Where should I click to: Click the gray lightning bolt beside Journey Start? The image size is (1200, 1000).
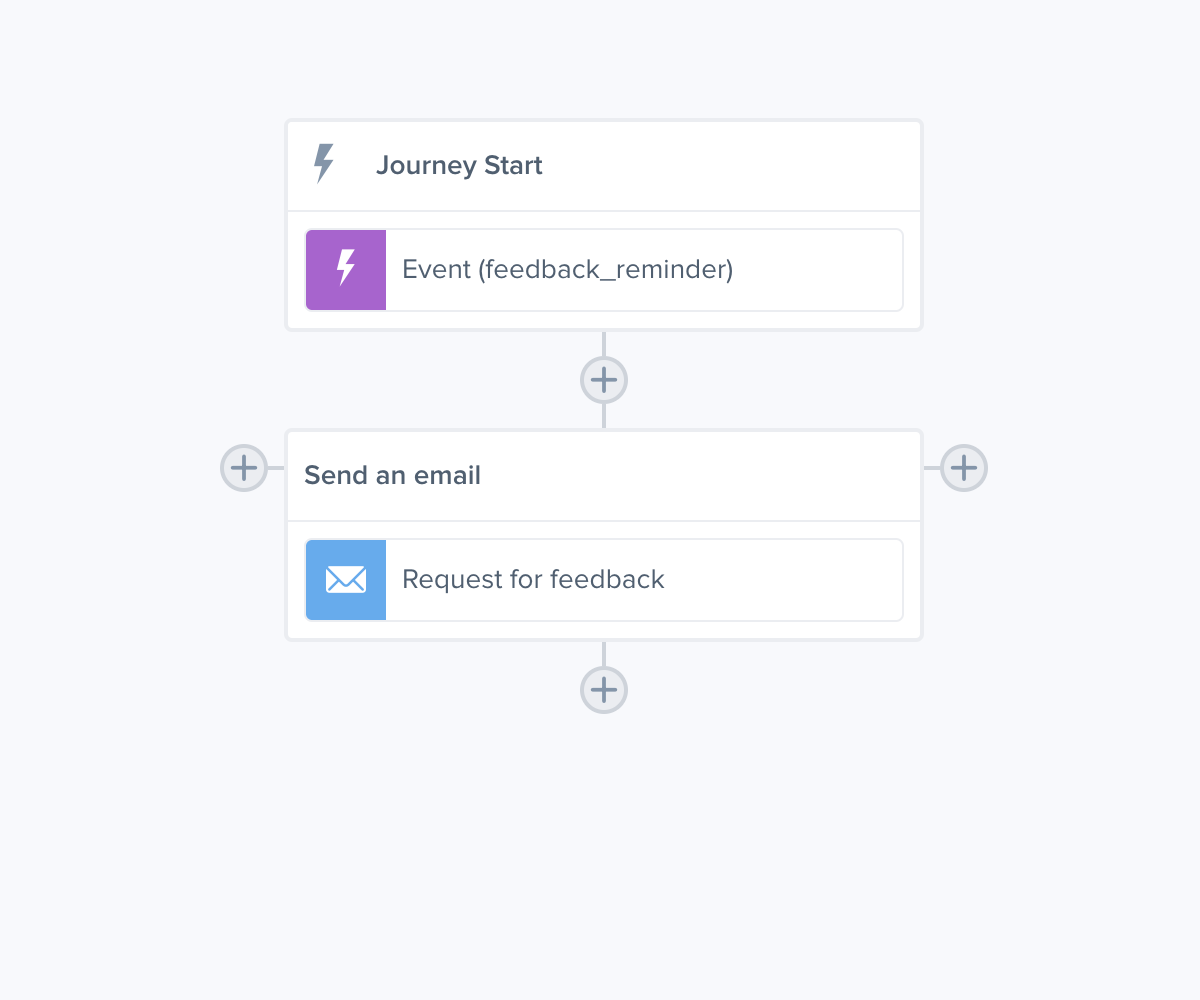click(x=323, y=163)
